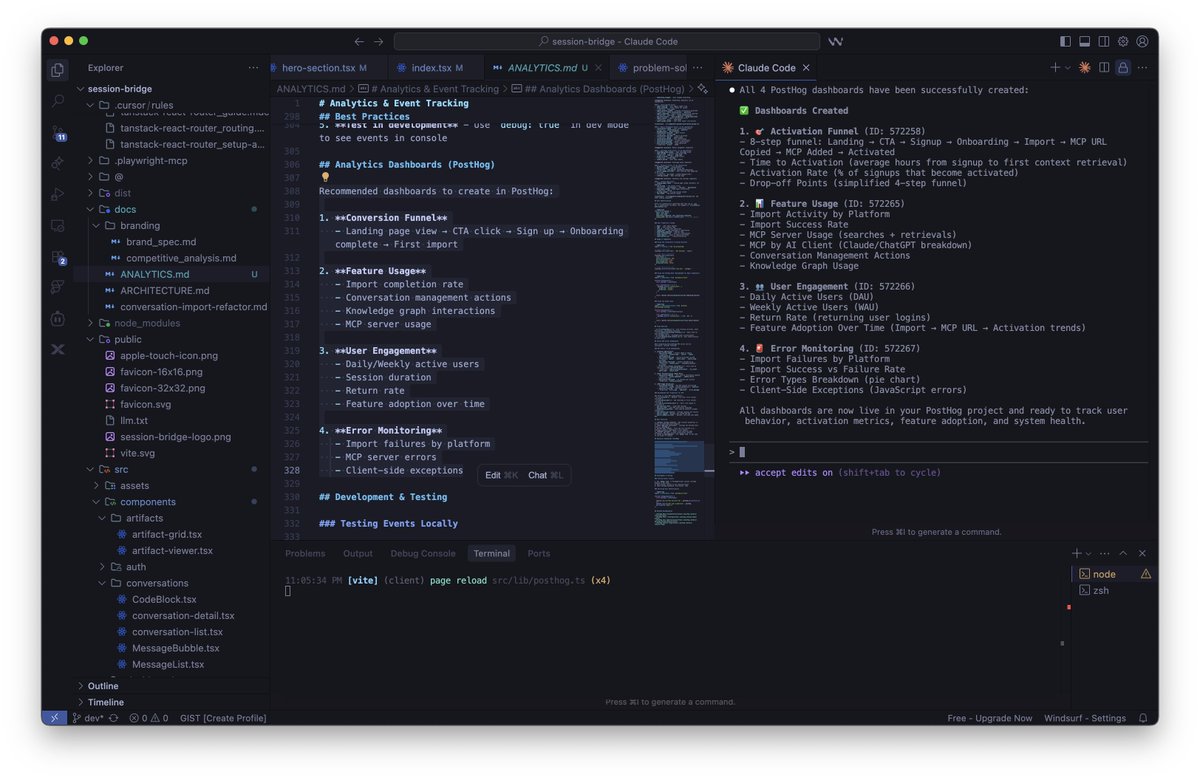Open the terminal panel More Actions ellipsis
This screenshot has height=780, width=1200.
click(1104, 553)
